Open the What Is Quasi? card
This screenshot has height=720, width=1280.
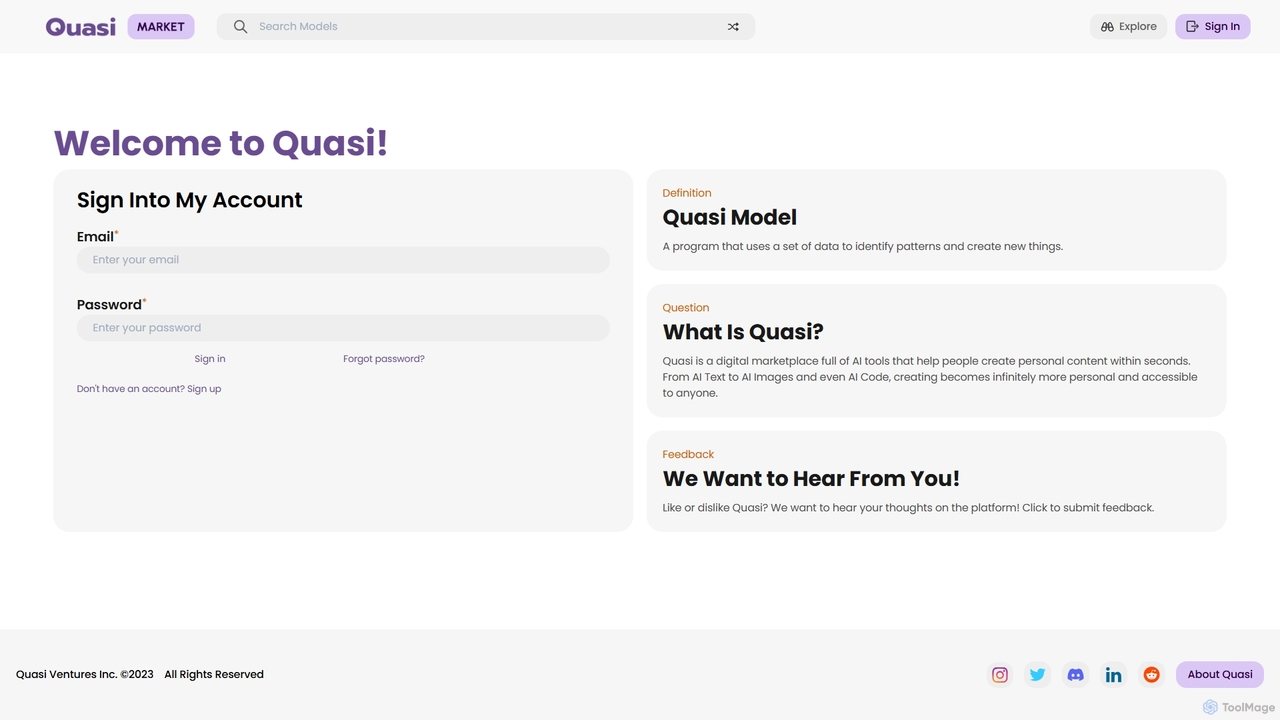pos(936,351)
